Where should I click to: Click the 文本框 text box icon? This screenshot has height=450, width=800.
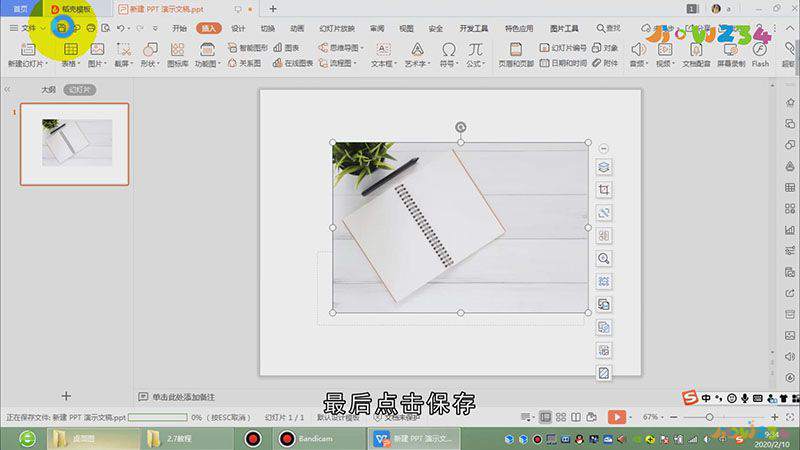pyautogui.click(x=383, y=49)
